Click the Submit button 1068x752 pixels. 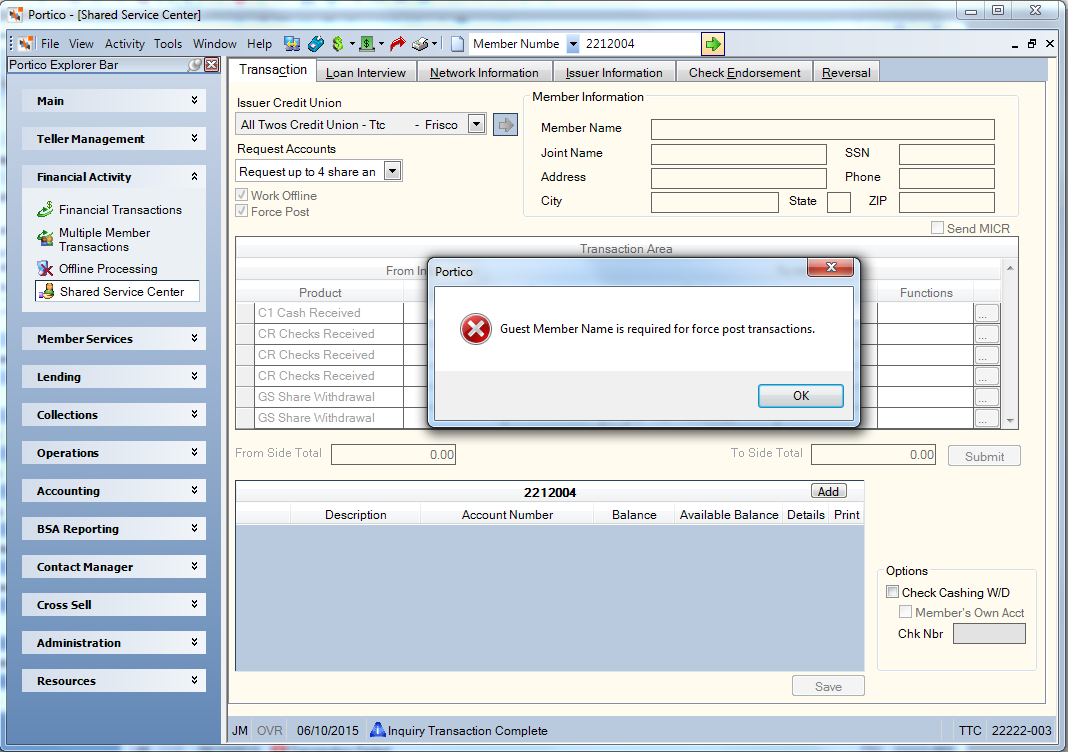pyautogui.click(x=984, y=456)
